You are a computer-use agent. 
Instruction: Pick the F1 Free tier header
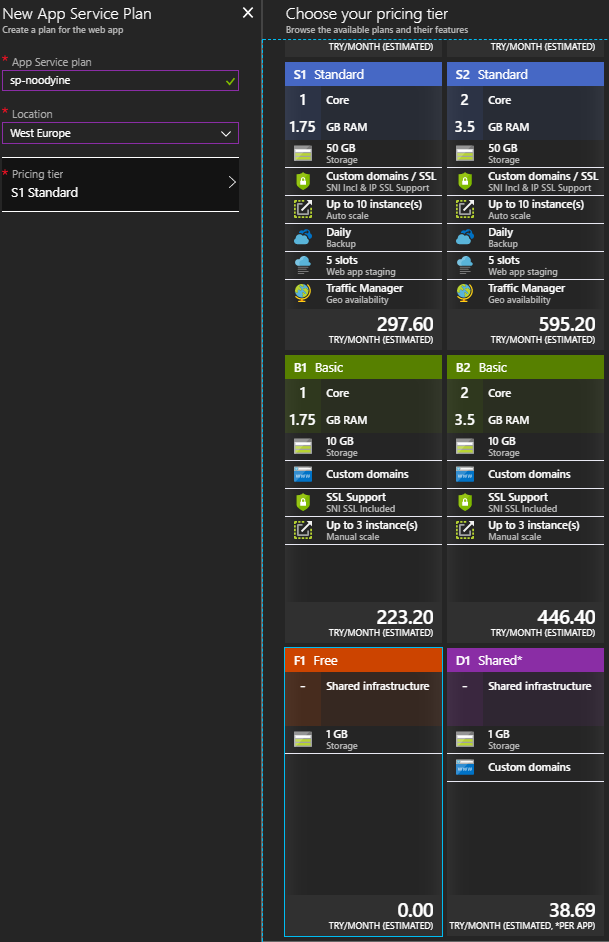[x=363, y=660]
